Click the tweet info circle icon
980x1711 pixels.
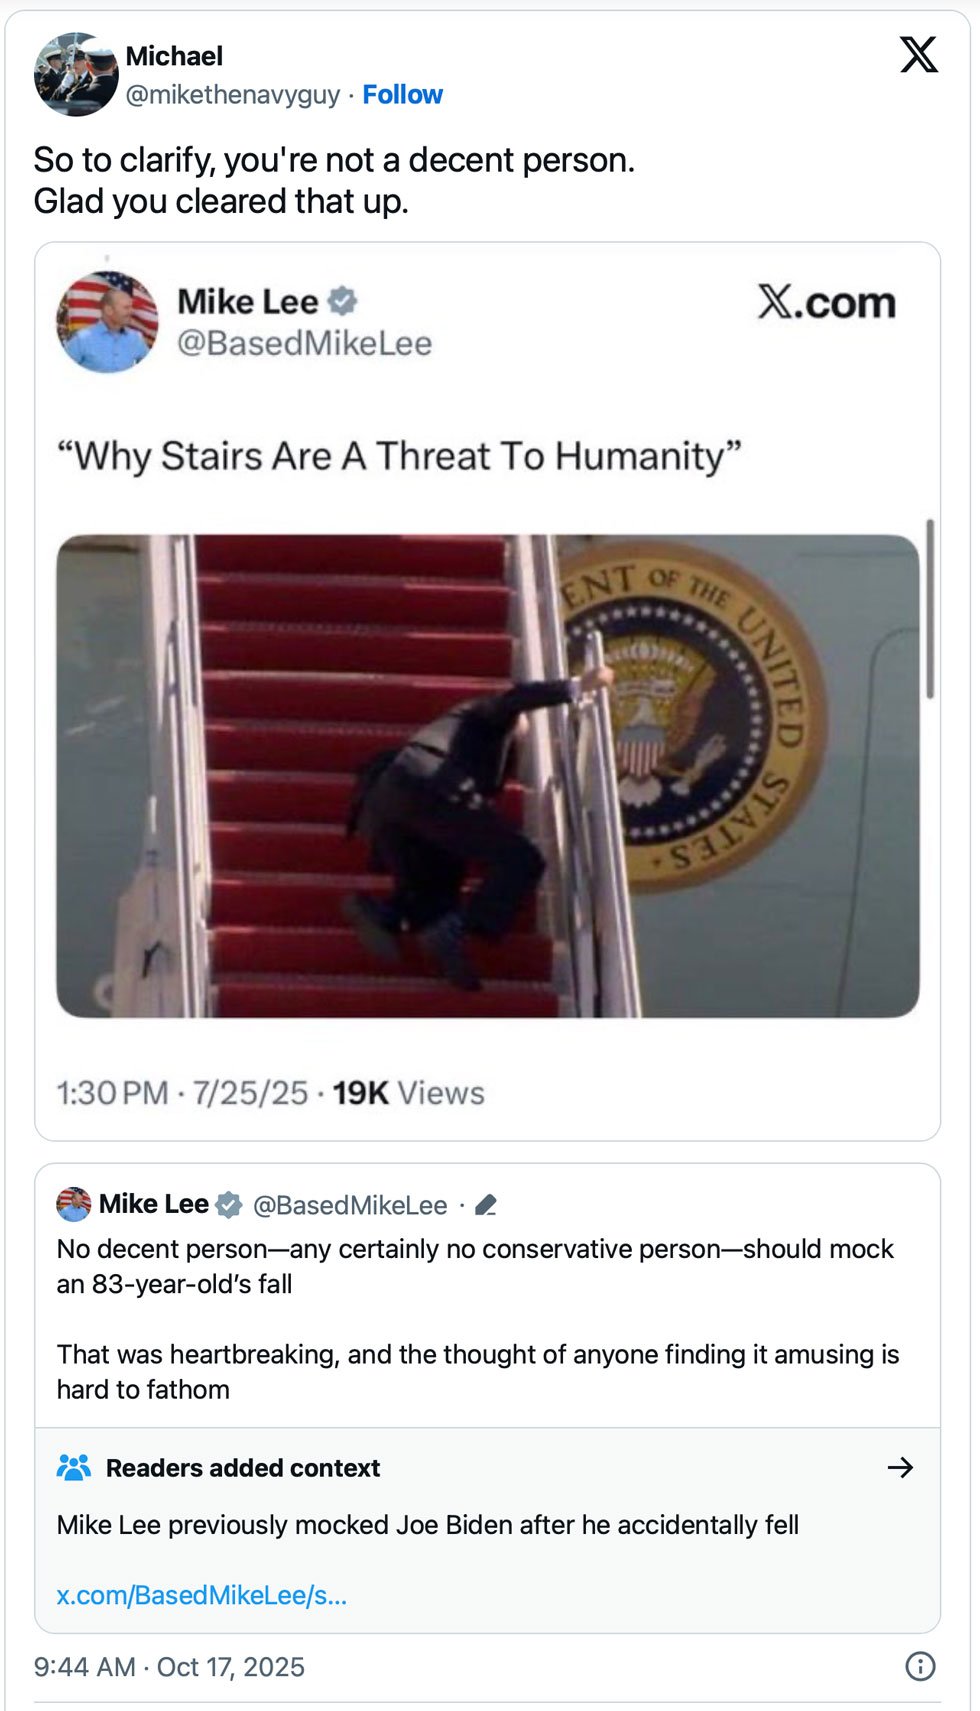point(919,1666)
